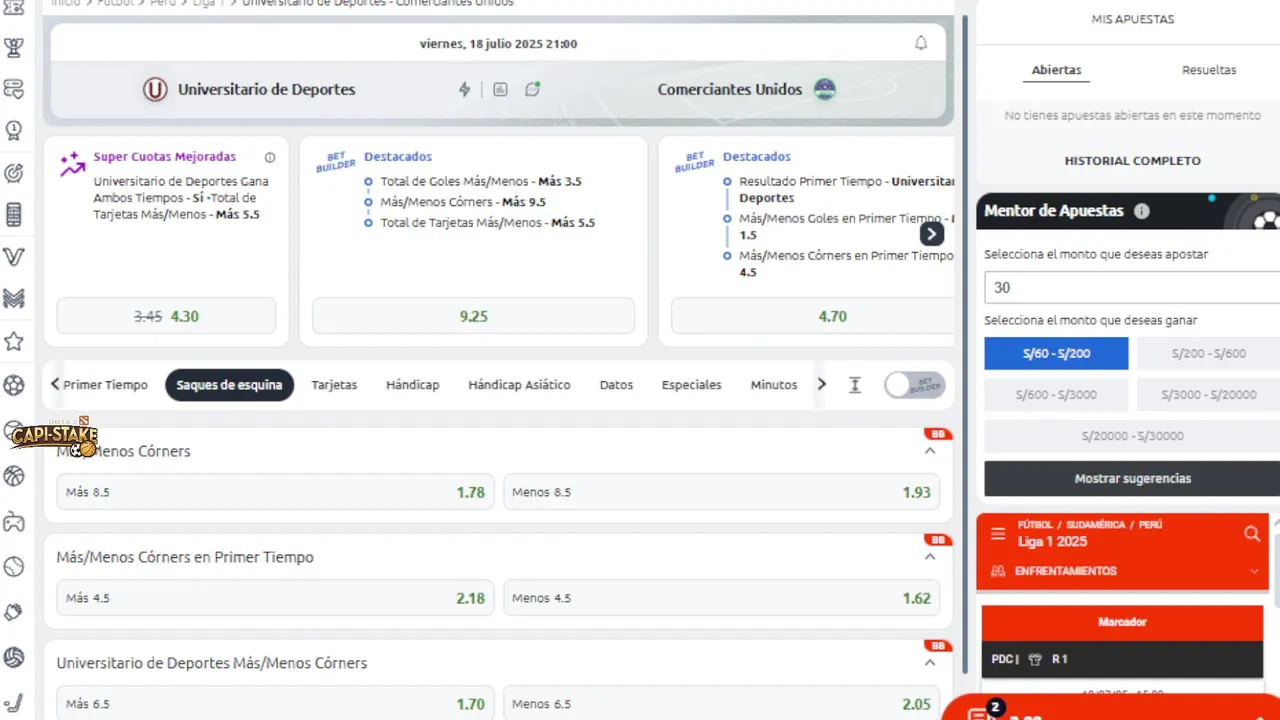
Task: Switch to Minutos tab
Action: 774,385
